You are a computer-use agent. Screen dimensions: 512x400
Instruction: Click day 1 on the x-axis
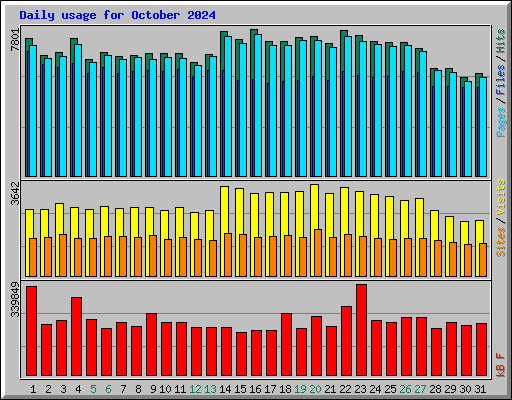(x=33, y=389)
